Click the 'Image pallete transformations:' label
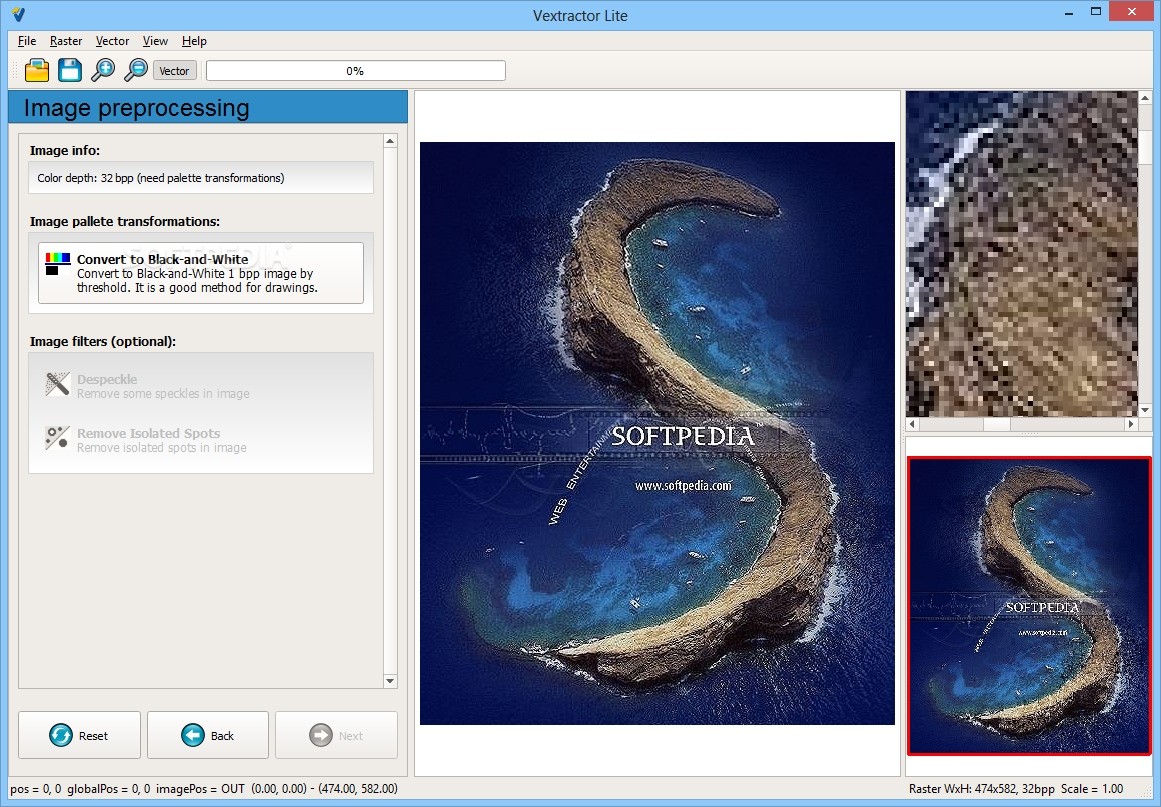 (x=124, y=221)
